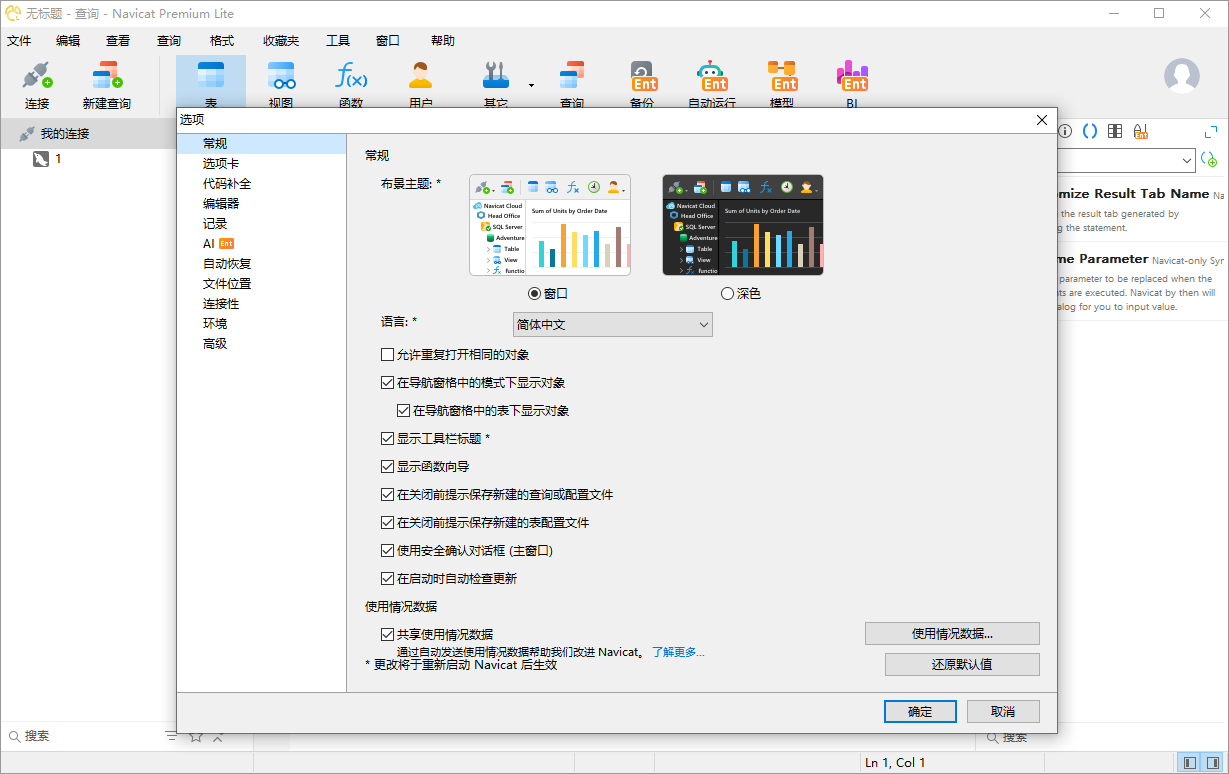Click the 还原默认值 button
The height and width of the screenshot is (774, 1229).
pos(961,663)
